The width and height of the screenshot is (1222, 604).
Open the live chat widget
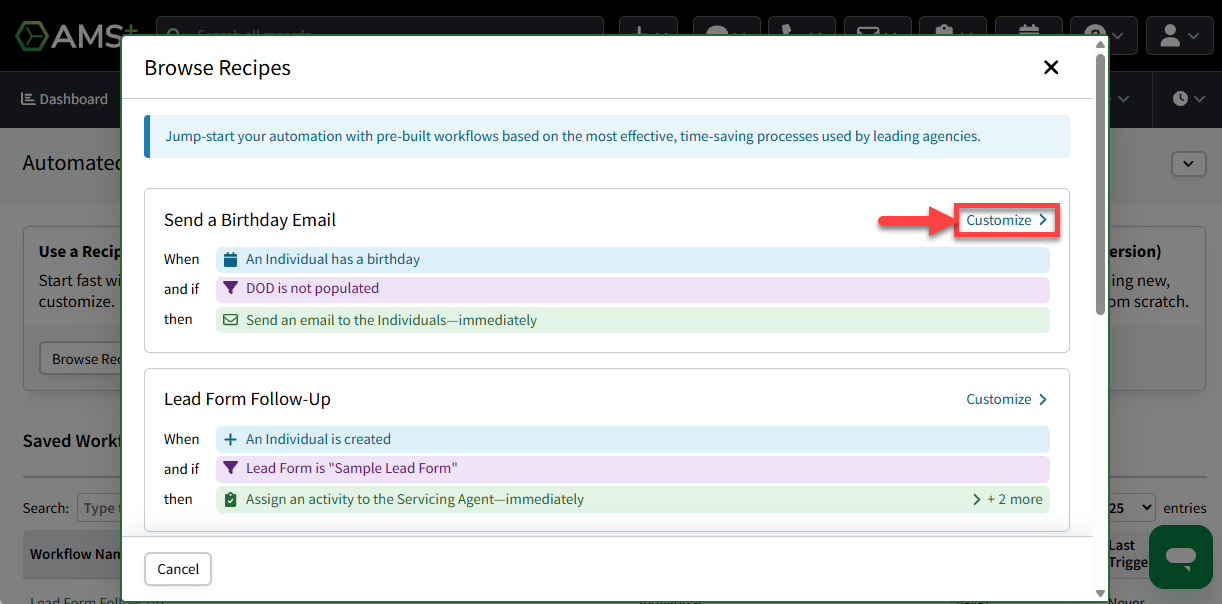click(x=1181, y=557)
